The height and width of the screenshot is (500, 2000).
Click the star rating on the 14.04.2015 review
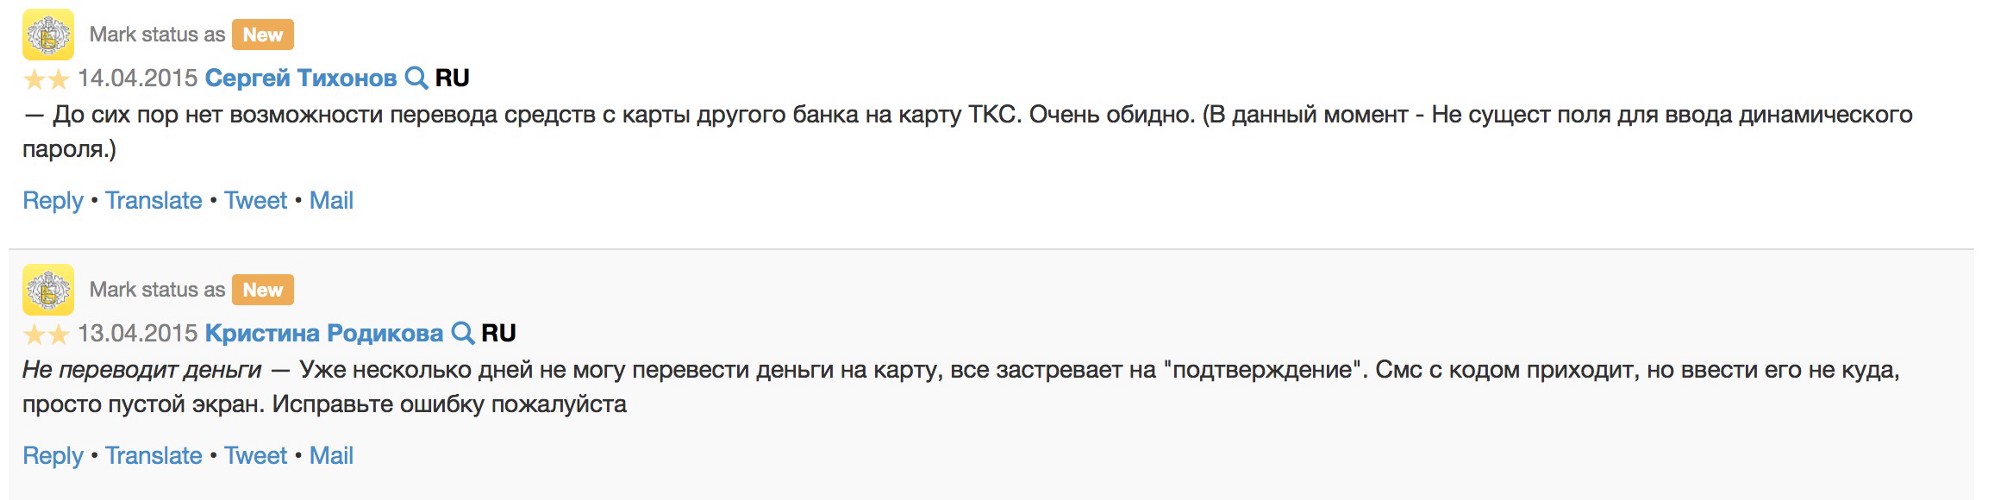46,79
